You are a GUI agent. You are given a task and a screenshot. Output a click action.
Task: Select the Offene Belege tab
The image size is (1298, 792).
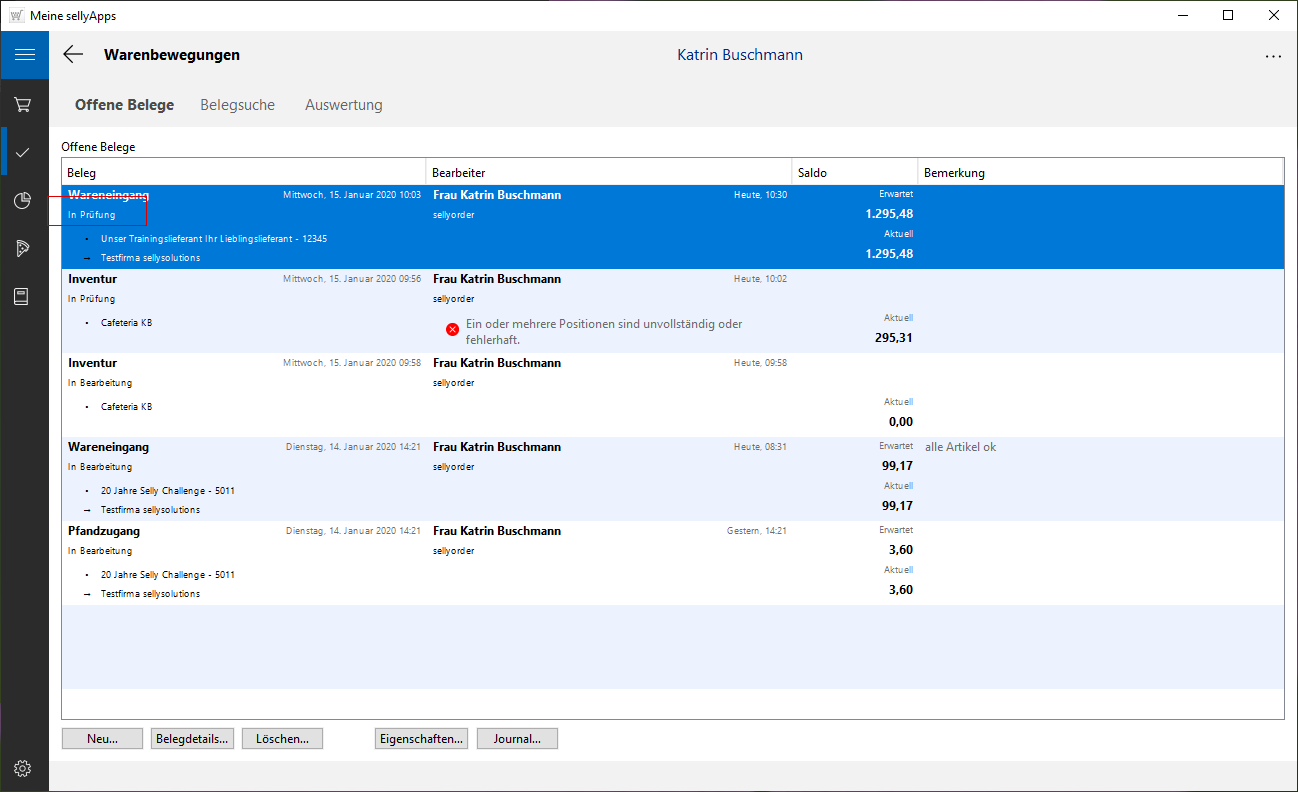click(124, 105)
